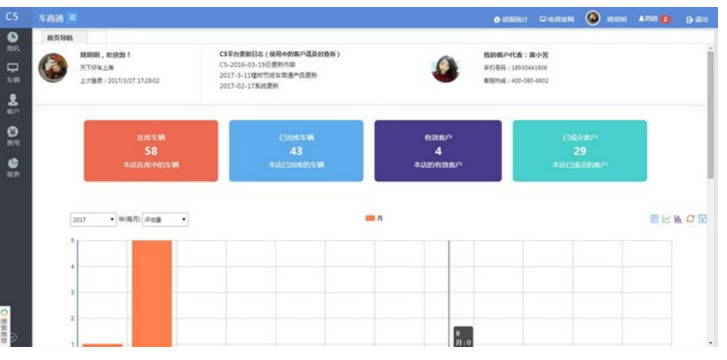727x360 pixels.
Task: Click the 车商通 title in header
Action: tap(51, 18)
